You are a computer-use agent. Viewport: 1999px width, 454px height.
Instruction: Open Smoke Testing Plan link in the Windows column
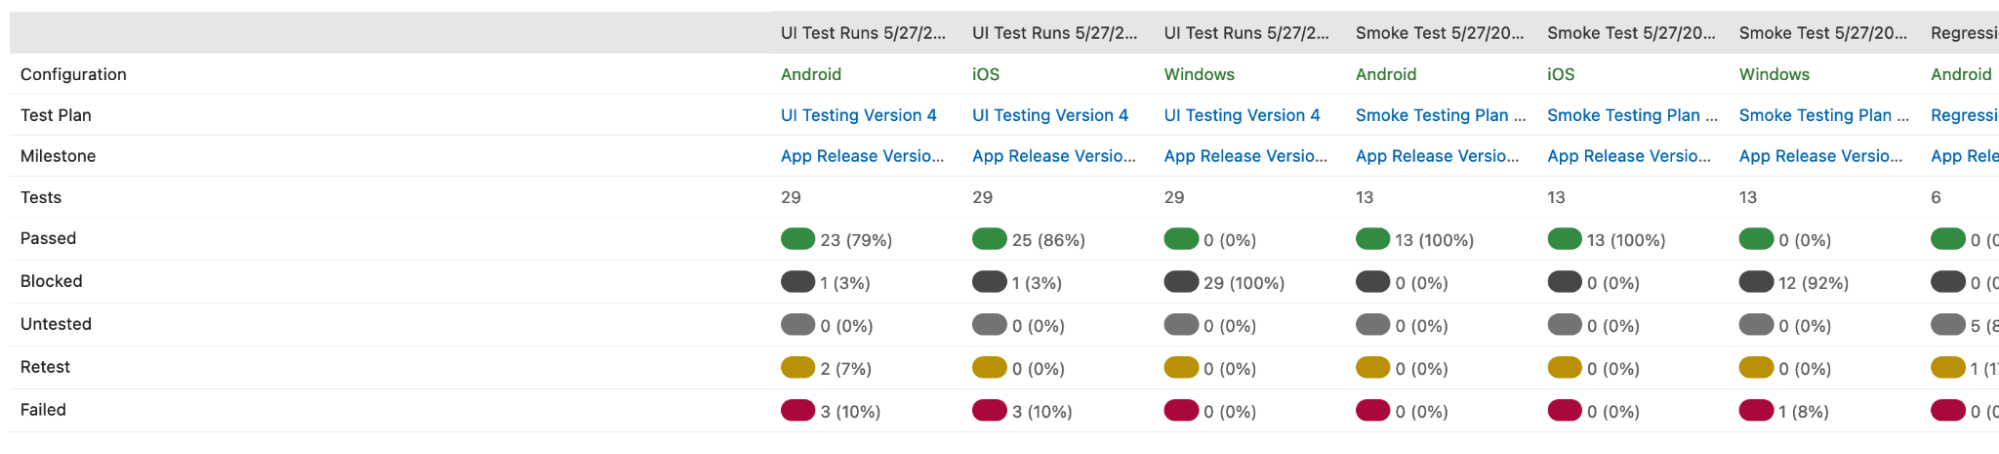coord(1822,115)
